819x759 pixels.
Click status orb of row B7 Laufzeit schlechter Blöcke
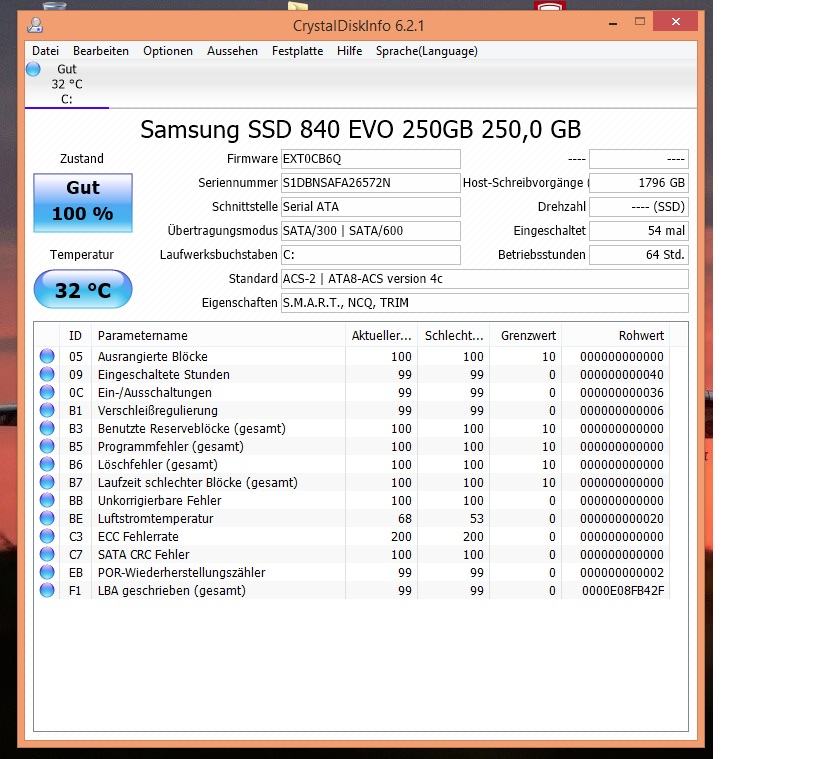(x=47, y=482)
